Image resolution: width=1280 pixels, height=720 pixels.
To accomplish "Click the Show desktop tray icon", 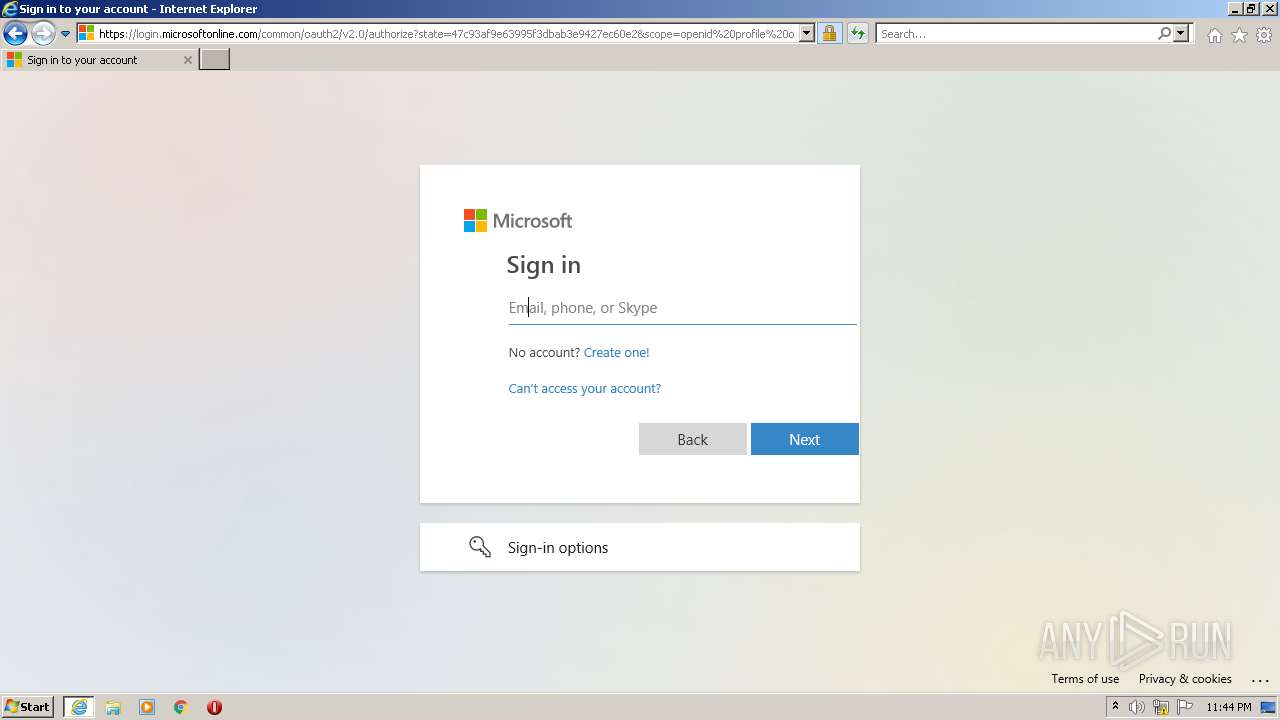I will tap(1268, 707).
